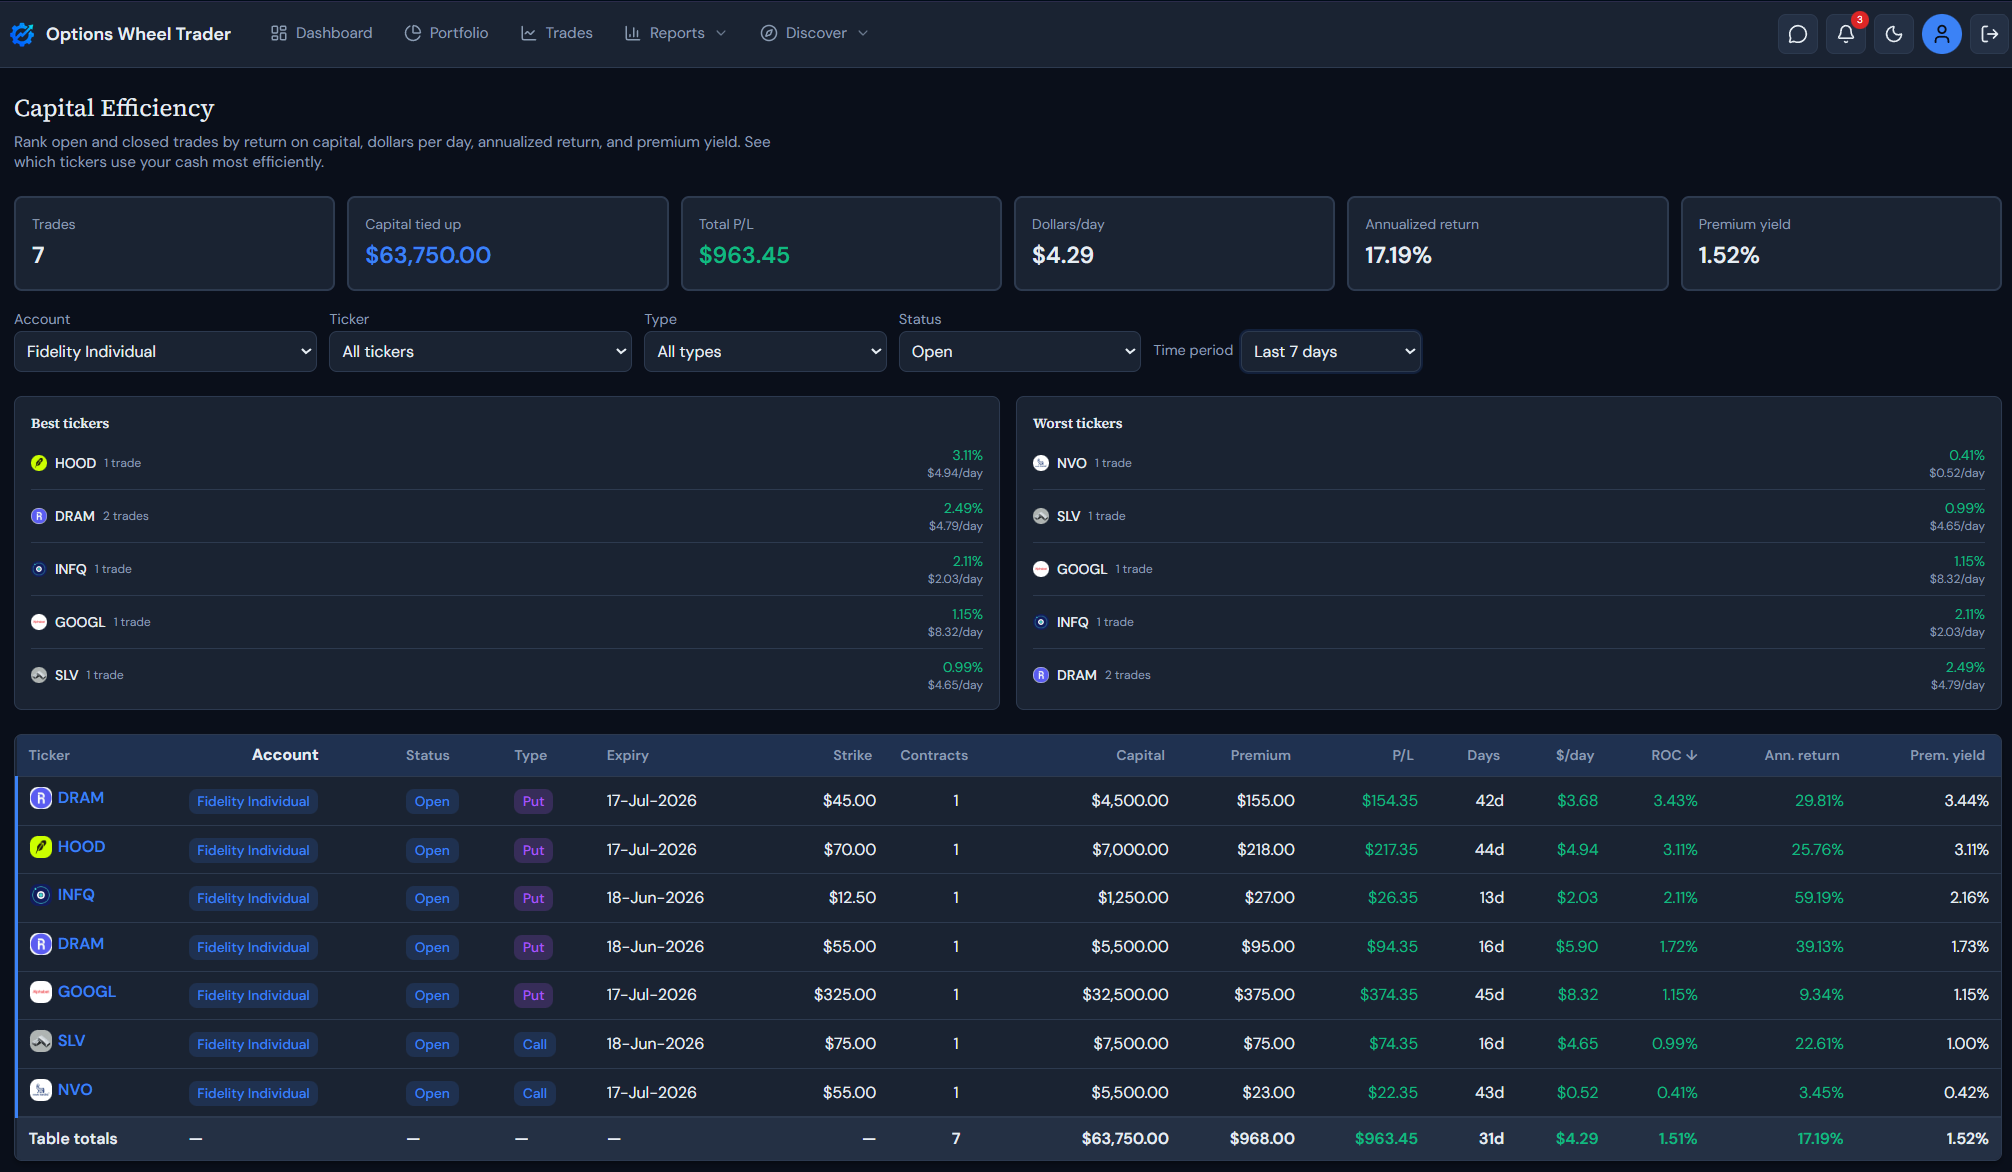
Task: Click HOOD ticker icon in table row
Action: (x=41, y=847)
